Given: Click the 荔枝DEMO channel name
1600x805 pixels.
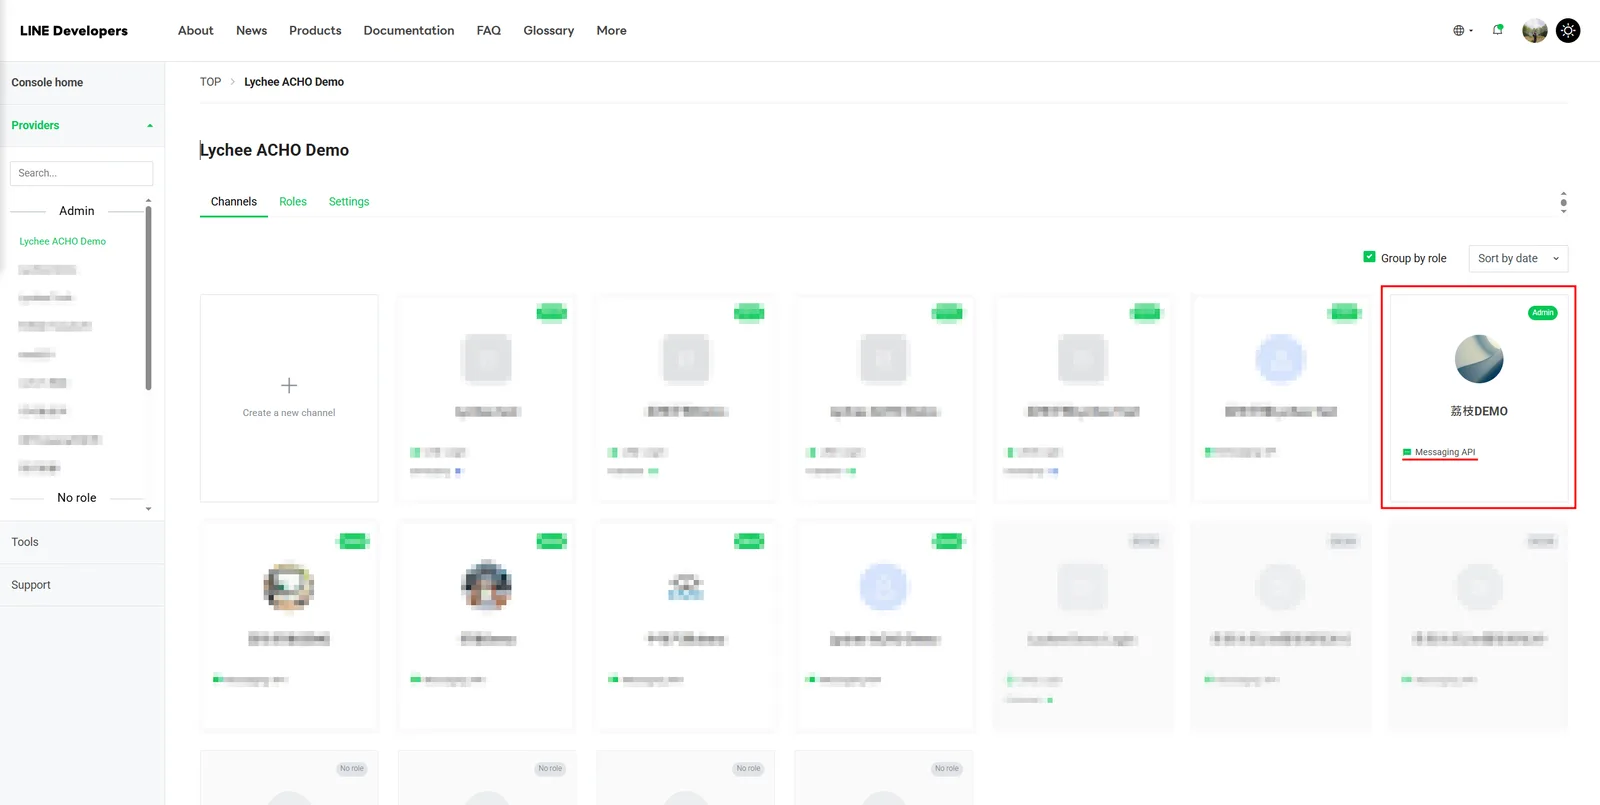Looking at the screenshot, I should (1479, 411).
